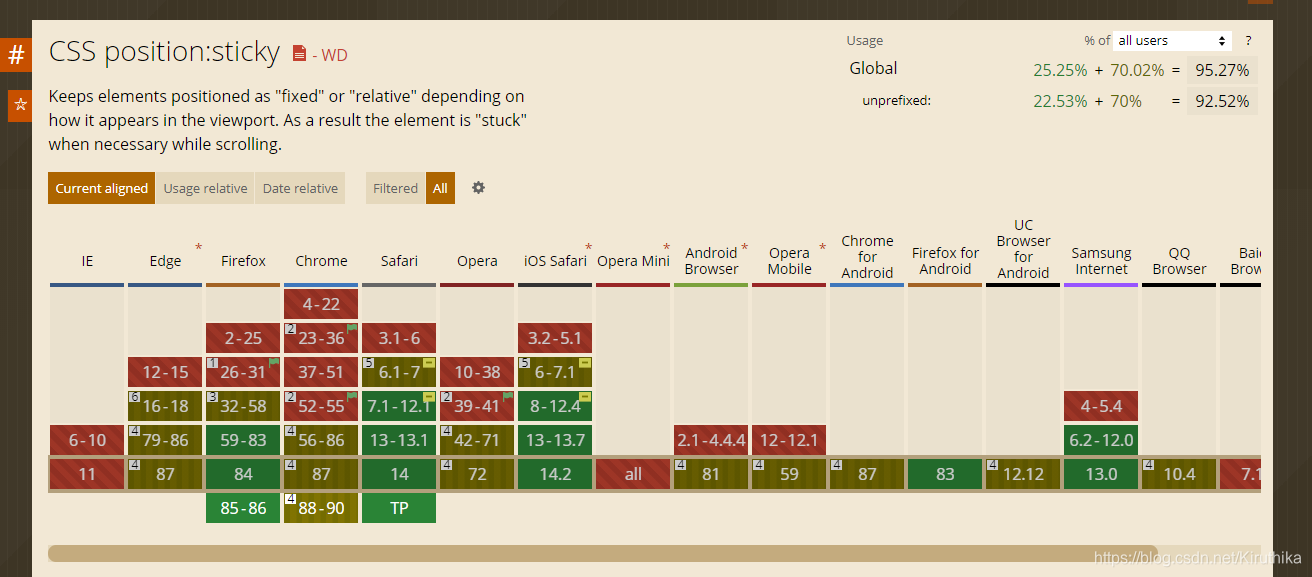Select the Current aligned view
Viewport: 1312px width, 577px height.
(x=101, y=188)
